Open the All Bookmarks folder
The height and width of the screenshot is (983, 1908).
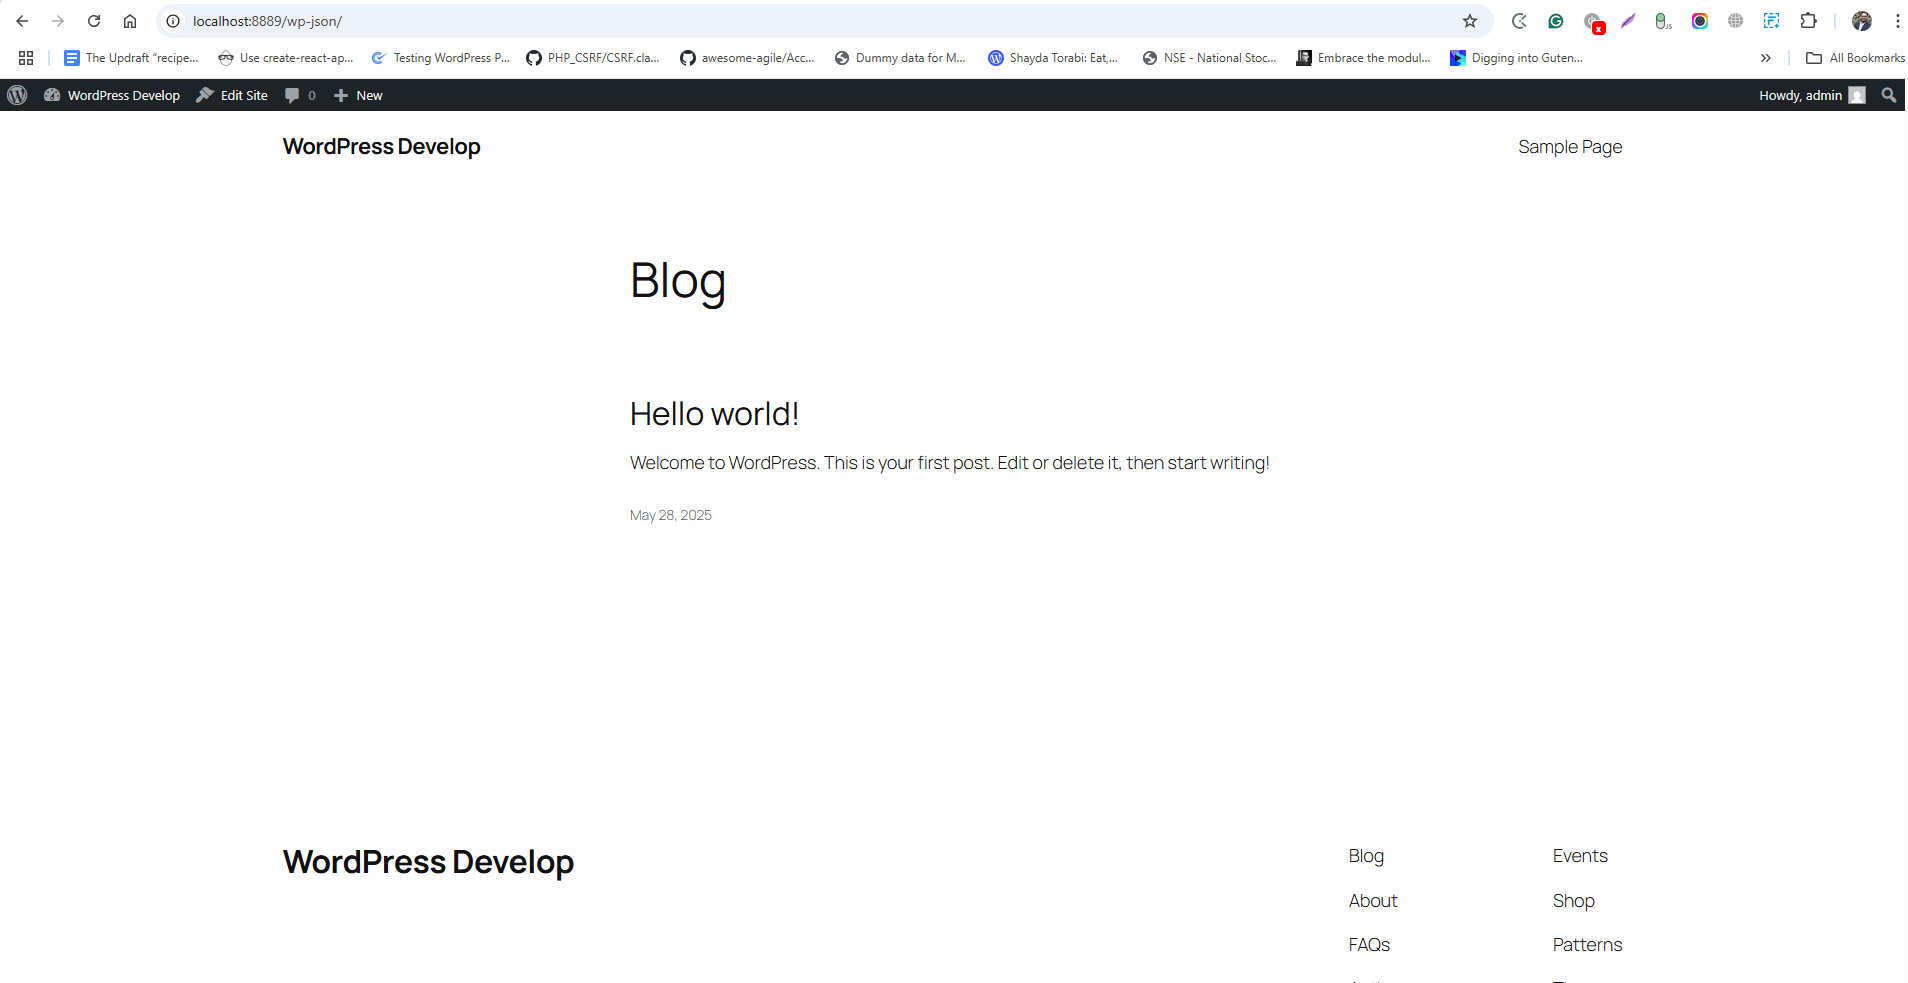pos(1855,58)
